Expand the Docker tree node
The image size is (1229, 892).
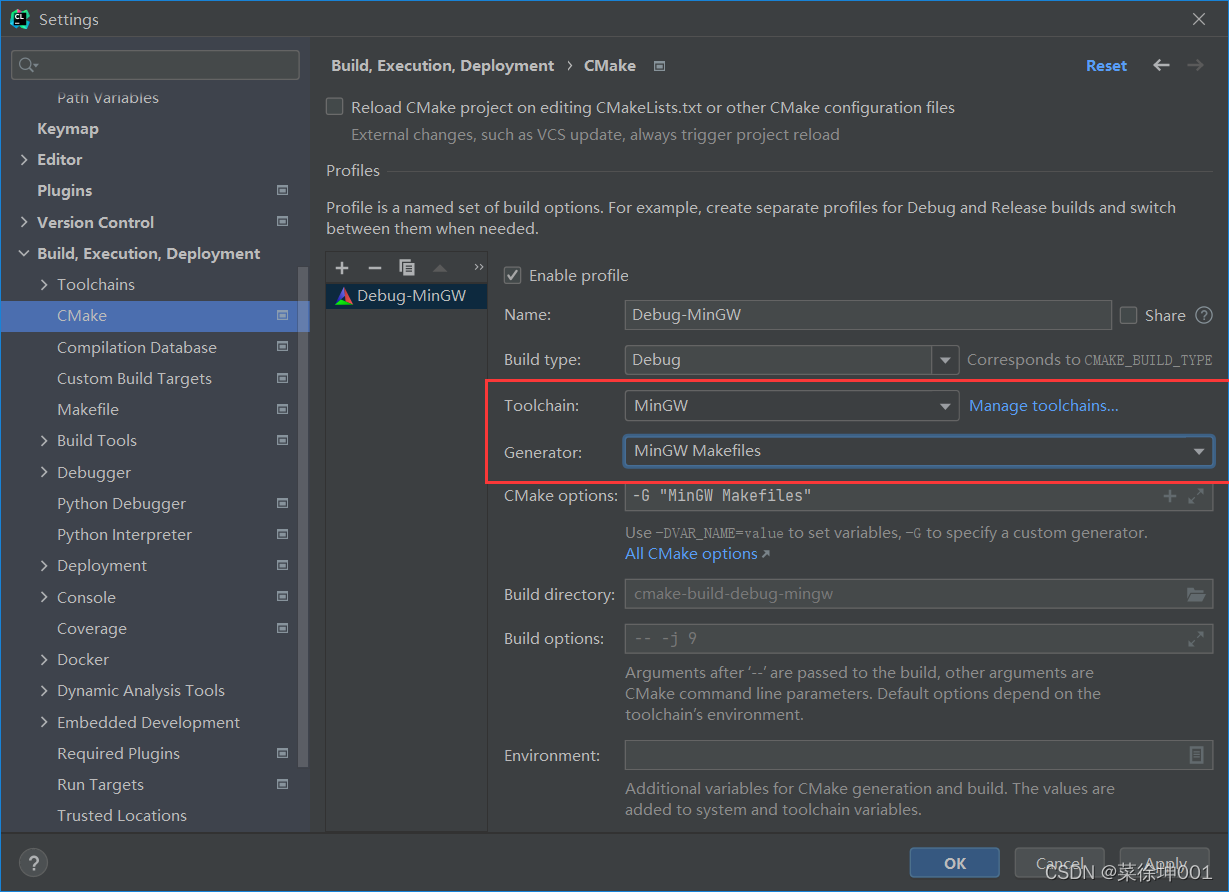coord(44,660)
